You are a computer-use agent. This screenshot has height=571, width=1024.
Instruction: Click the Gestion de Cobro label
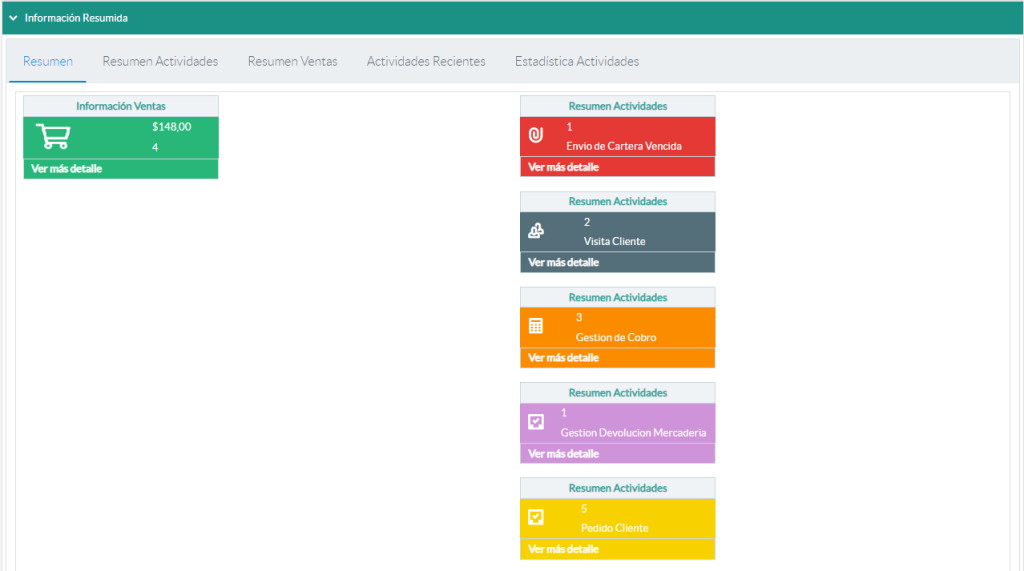coord(616,337)
